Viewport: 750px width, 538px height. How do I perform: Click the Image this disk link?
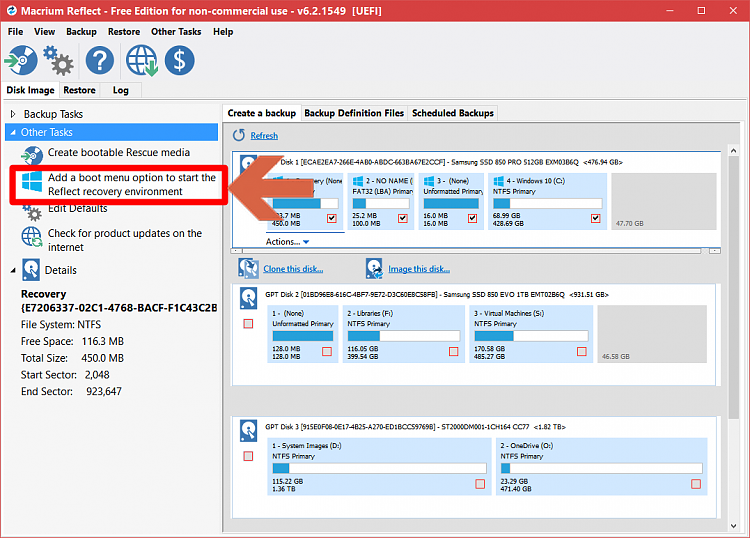click(x=419, y=269)
